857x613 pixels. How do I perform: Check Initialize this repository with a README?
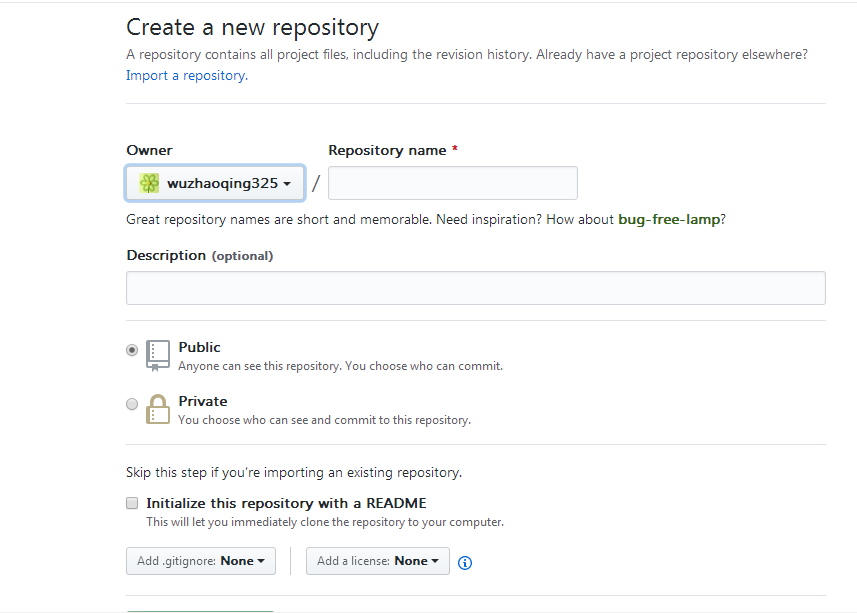point(131,503)
